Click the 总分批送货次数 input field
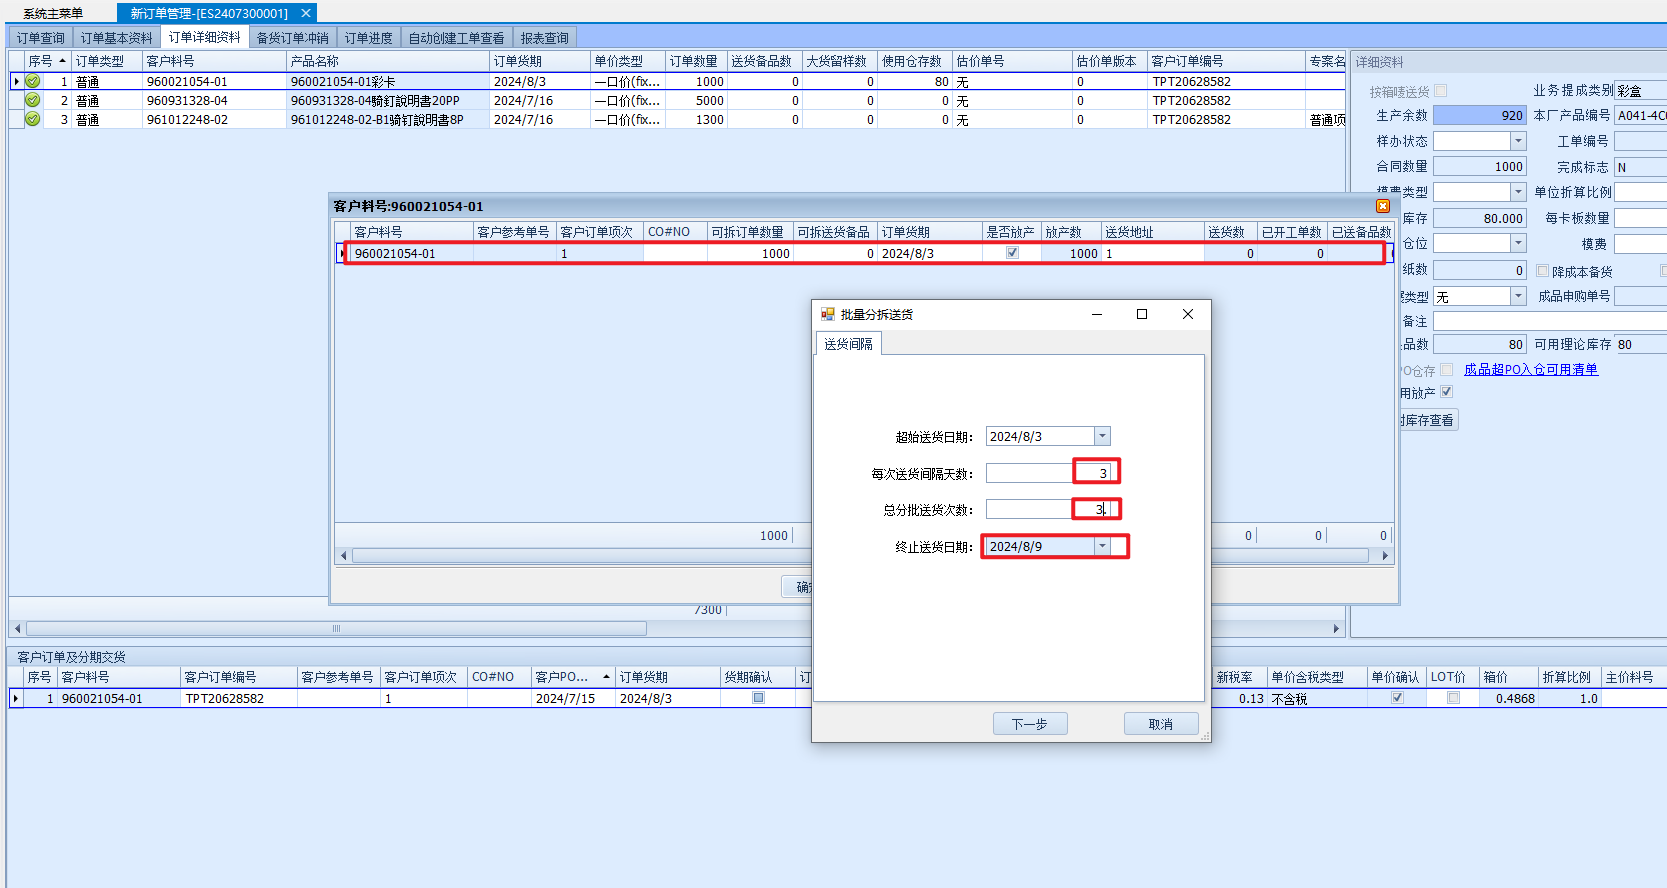Screen dimensions: 1667x888 click(1048, 509)
